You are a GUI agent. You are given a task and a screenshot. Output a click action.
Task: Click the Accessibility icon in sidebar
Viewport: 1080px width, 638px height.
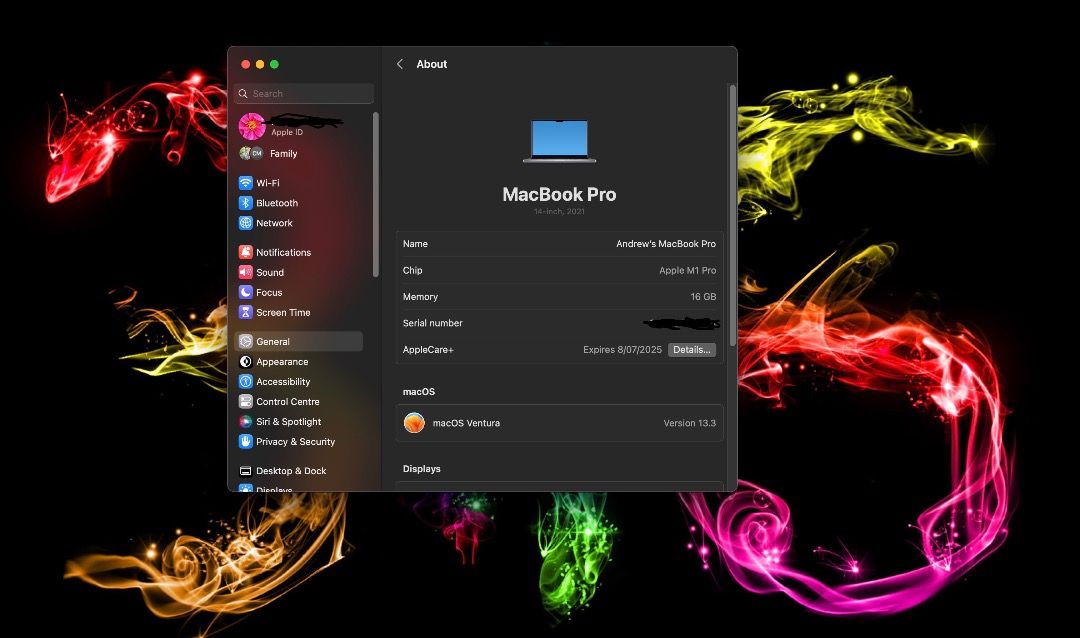246,382
